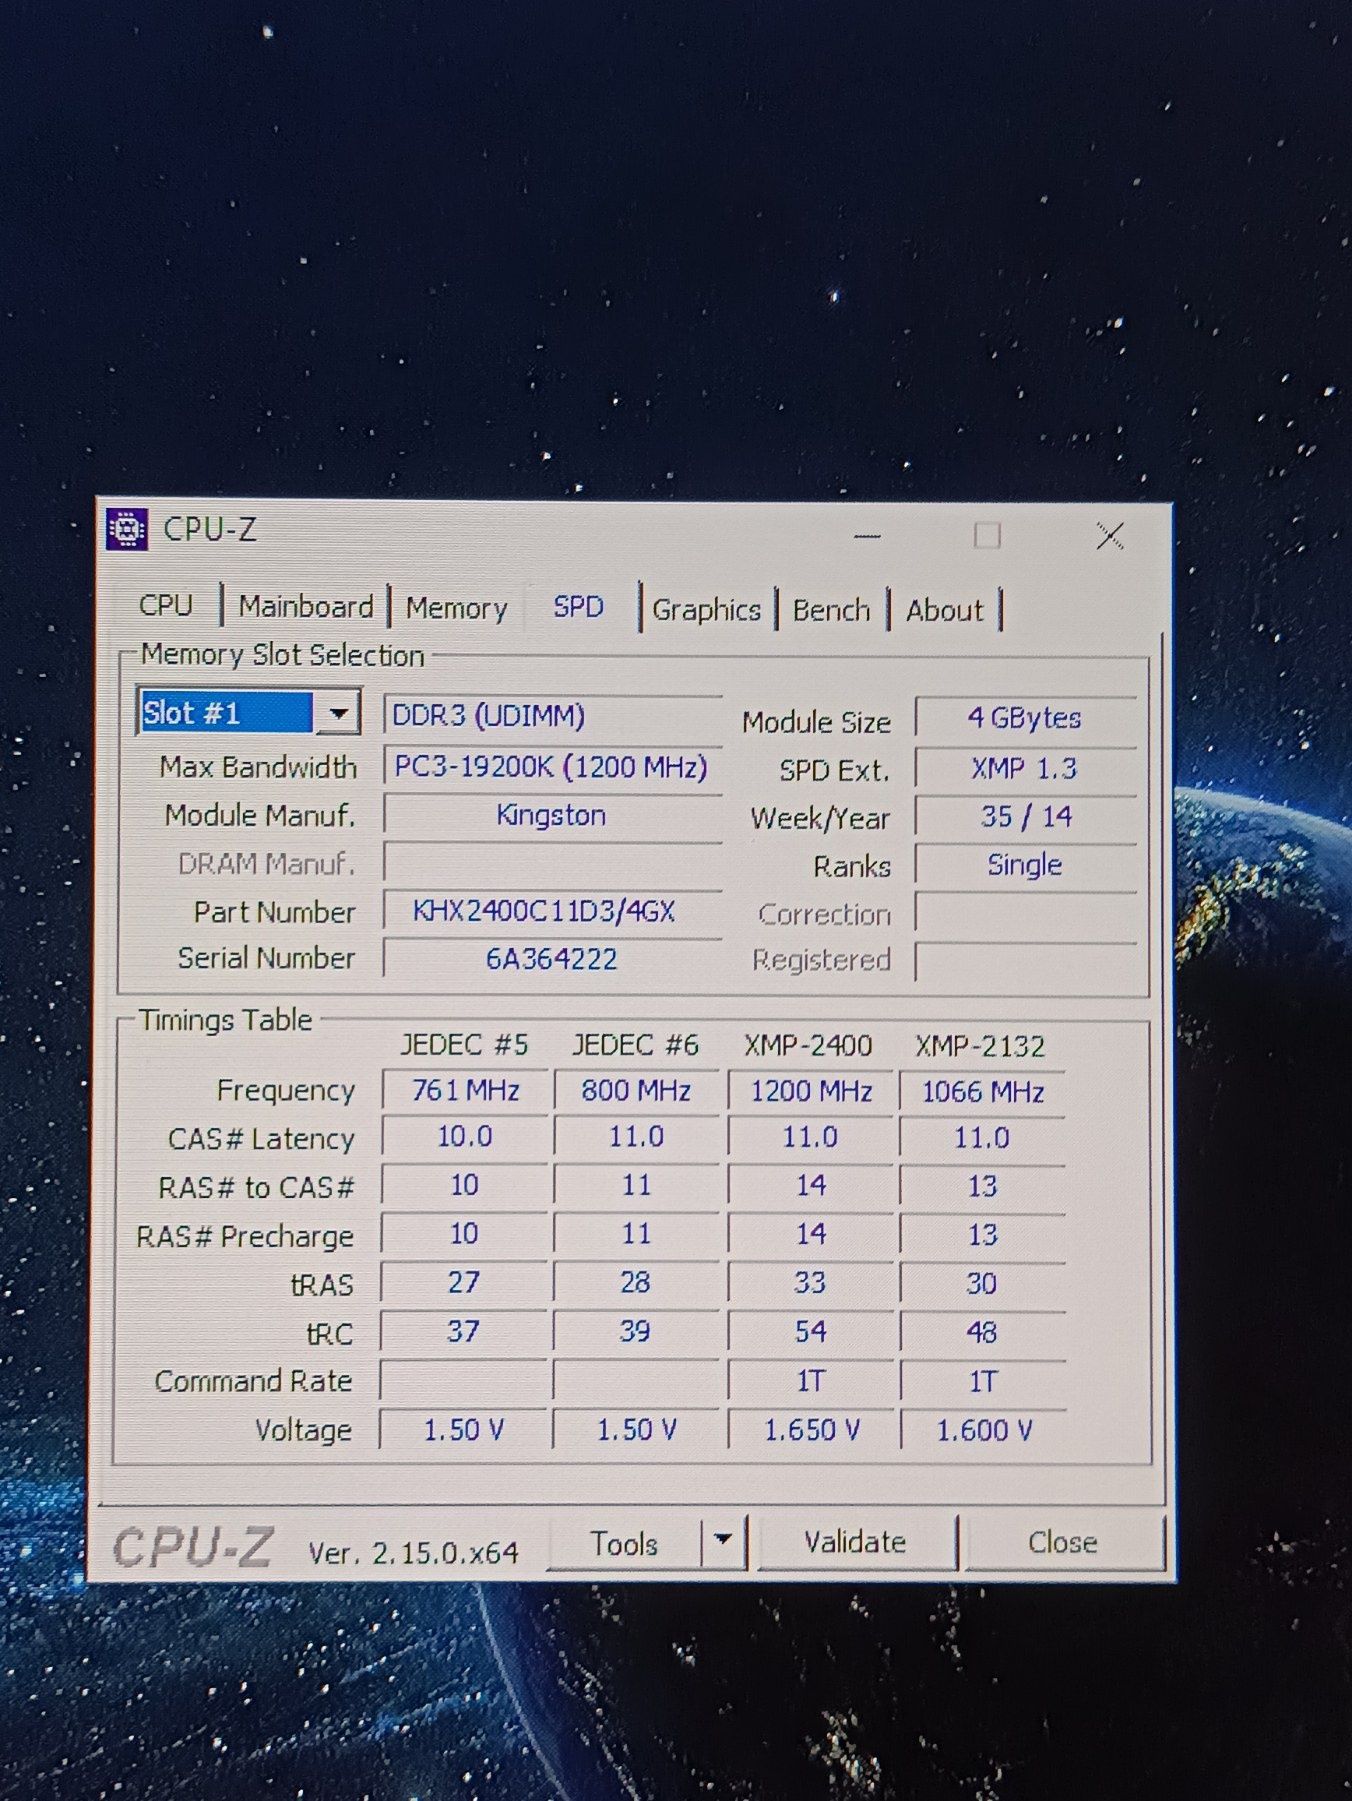Click the 4 GBytes module size value
Screen dimensions: 1352x1801
(1025, 718)
